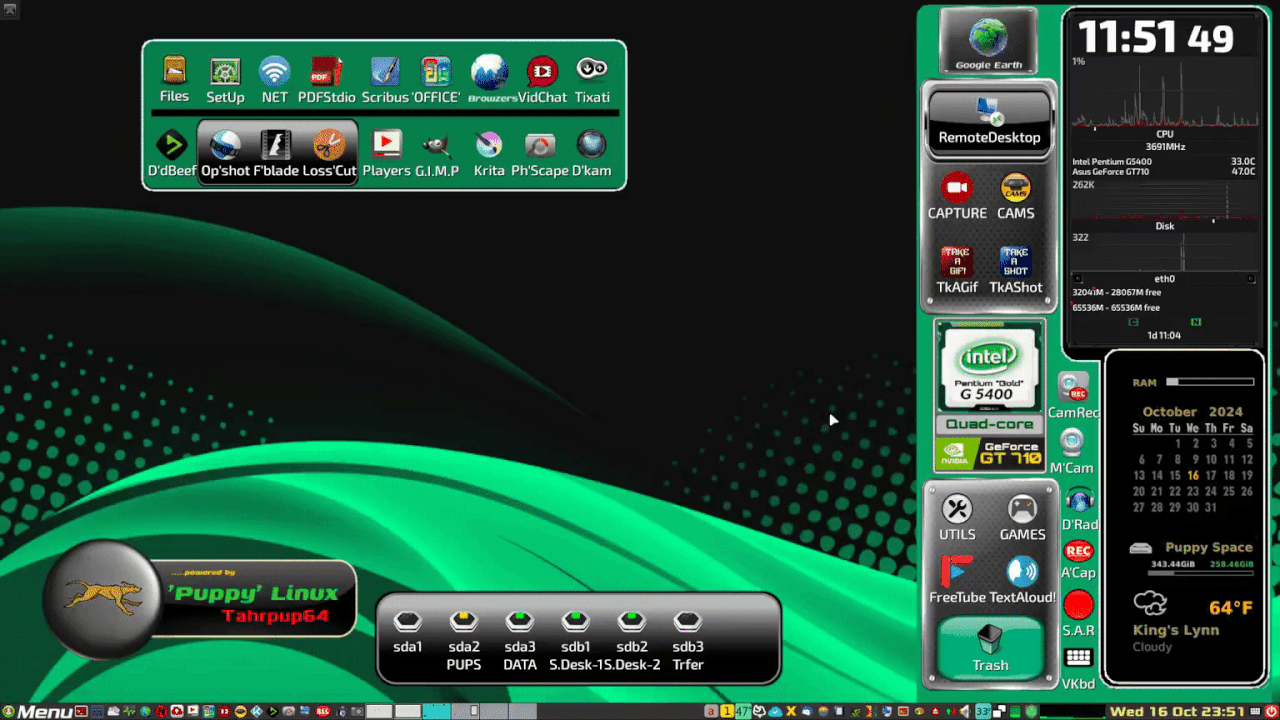Screen dimensions: 1280x720
Task: Open the Tixati download client icon
Action: [592, 70]
